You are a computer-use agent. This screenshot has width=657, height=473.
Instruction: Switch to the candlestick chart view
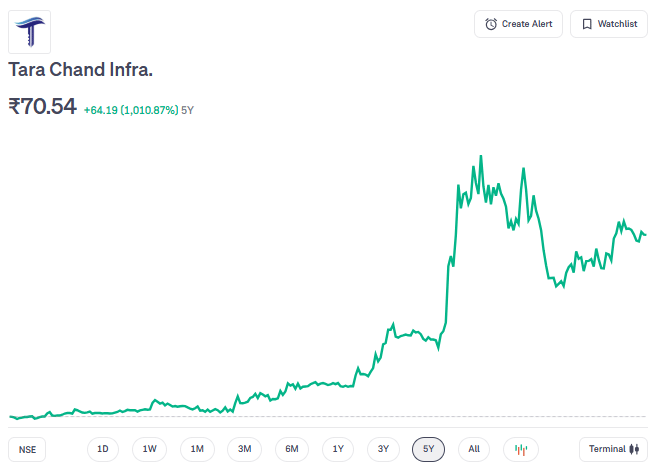(520, 449)
